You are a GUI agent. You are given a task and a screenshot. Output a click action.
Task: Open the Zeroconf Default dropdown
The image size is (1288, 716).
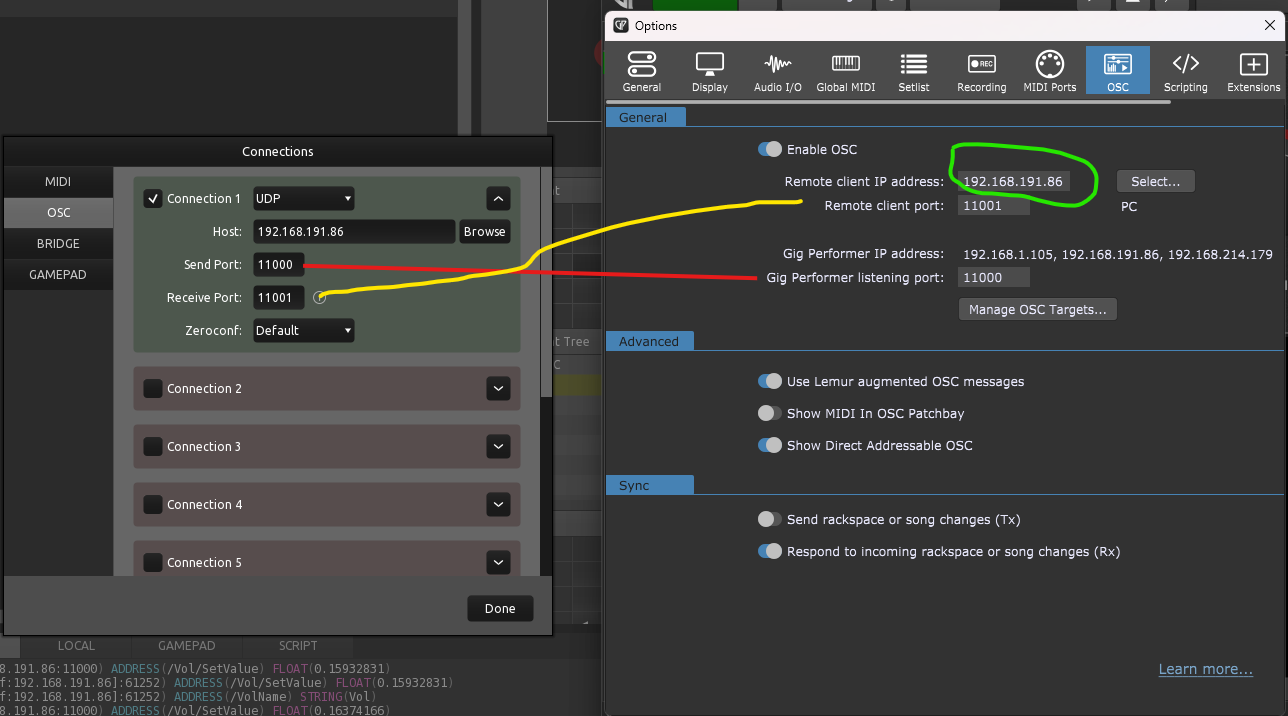tap(303, 331)
